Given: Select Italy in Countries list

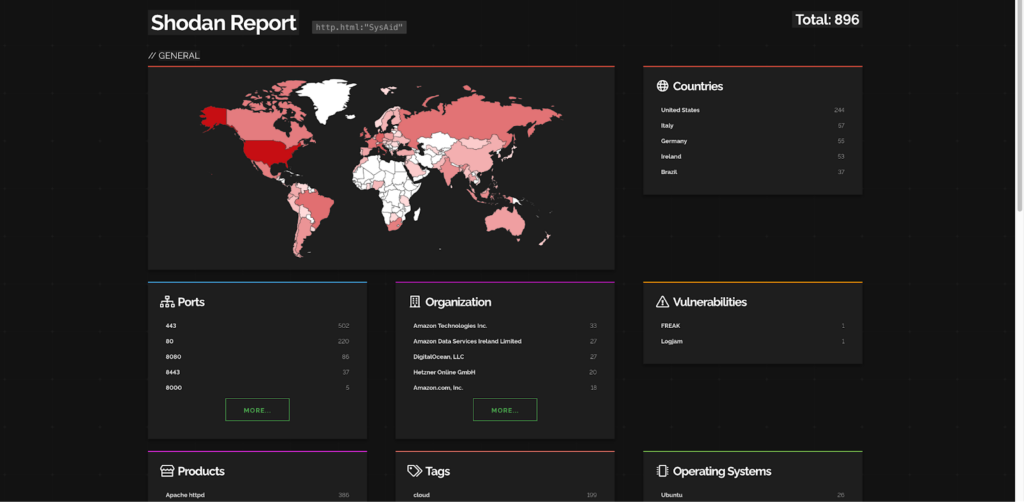Looking at the screenshot, I should point(667,125).
